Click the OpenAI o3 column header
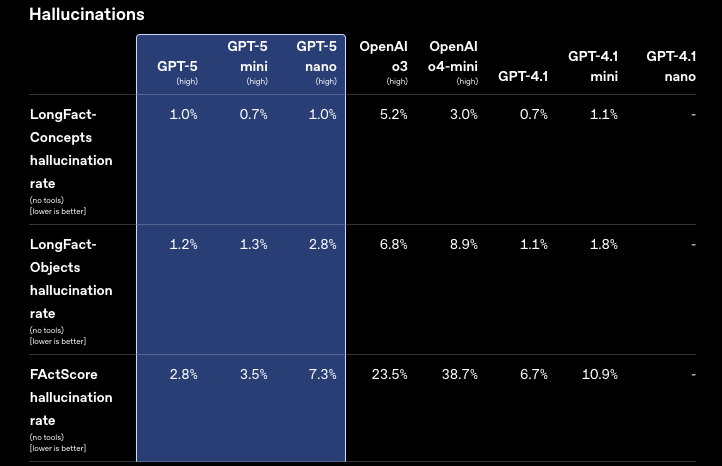Image resolution: width=722 pixels, height=466 pixels. coord(383,62)
